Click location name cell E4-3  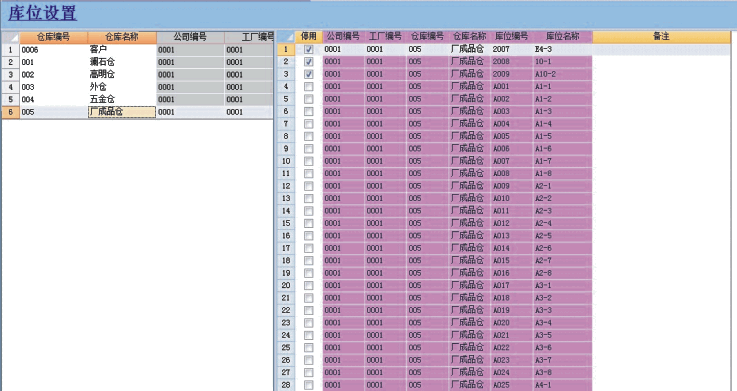563,49
